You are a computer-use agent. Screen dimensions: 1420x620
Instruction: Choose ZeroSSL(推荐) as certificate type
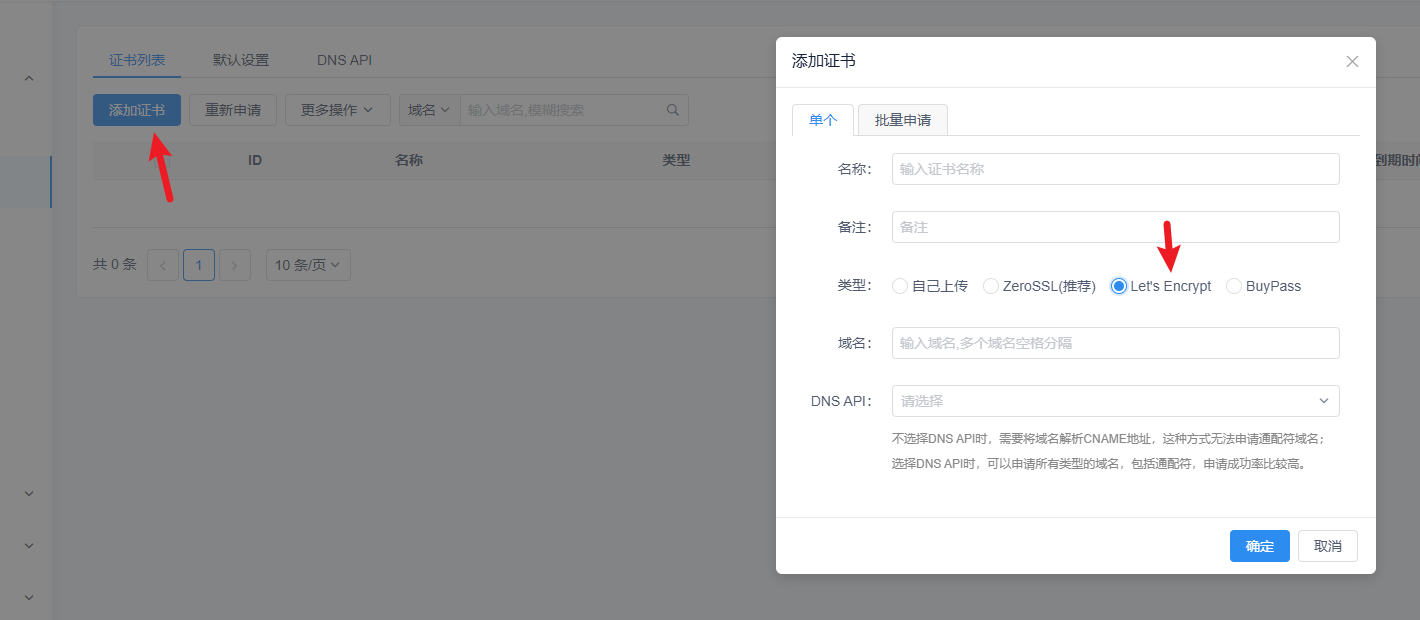tap(990, 286)
